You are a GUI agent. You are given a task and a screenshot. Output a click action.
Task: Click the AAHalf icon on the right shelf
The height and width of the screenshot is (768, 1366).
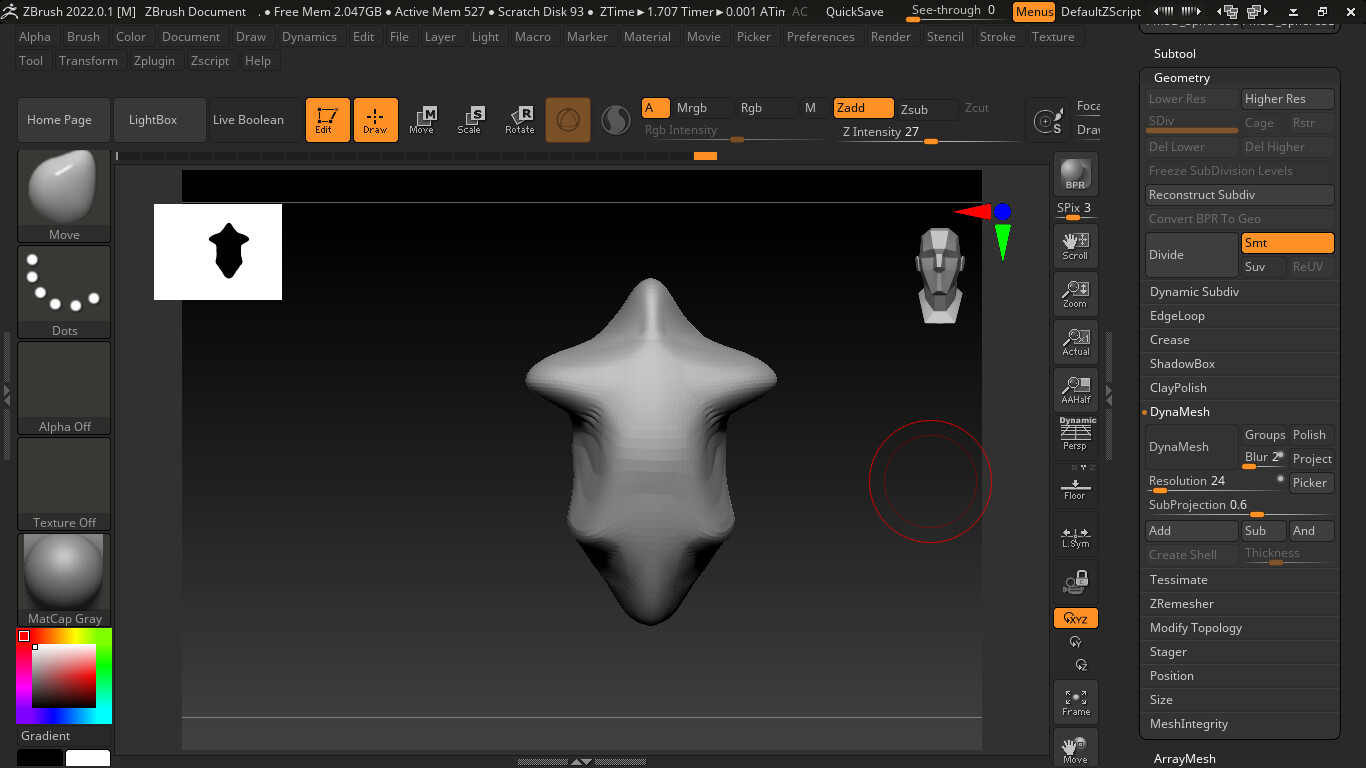[1075, 389]
